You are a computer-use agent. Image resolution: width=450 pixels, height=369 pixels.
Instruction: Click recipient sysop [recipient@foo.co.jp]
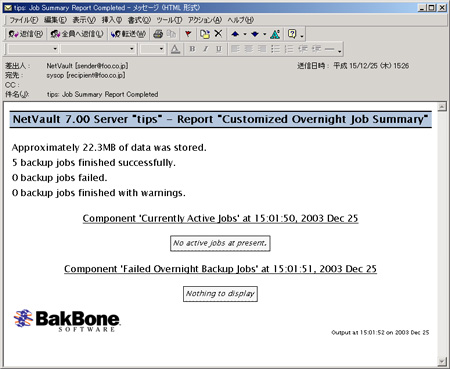tap(86, 75)
